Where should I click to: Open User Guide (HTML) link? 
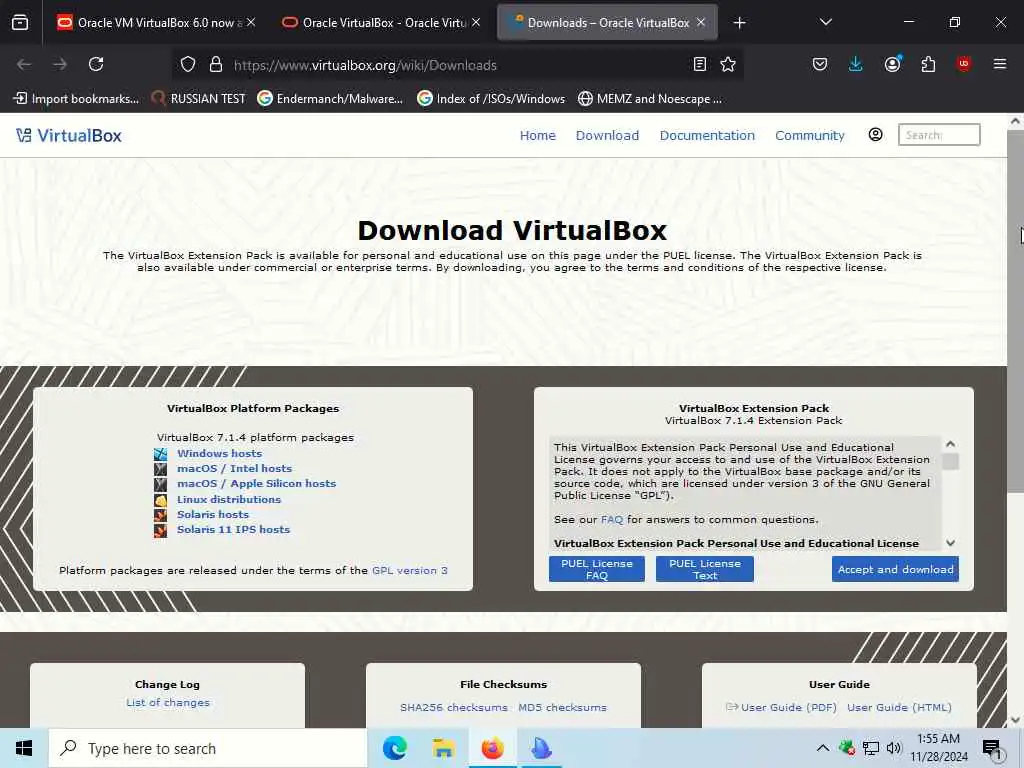pos(899,707)
